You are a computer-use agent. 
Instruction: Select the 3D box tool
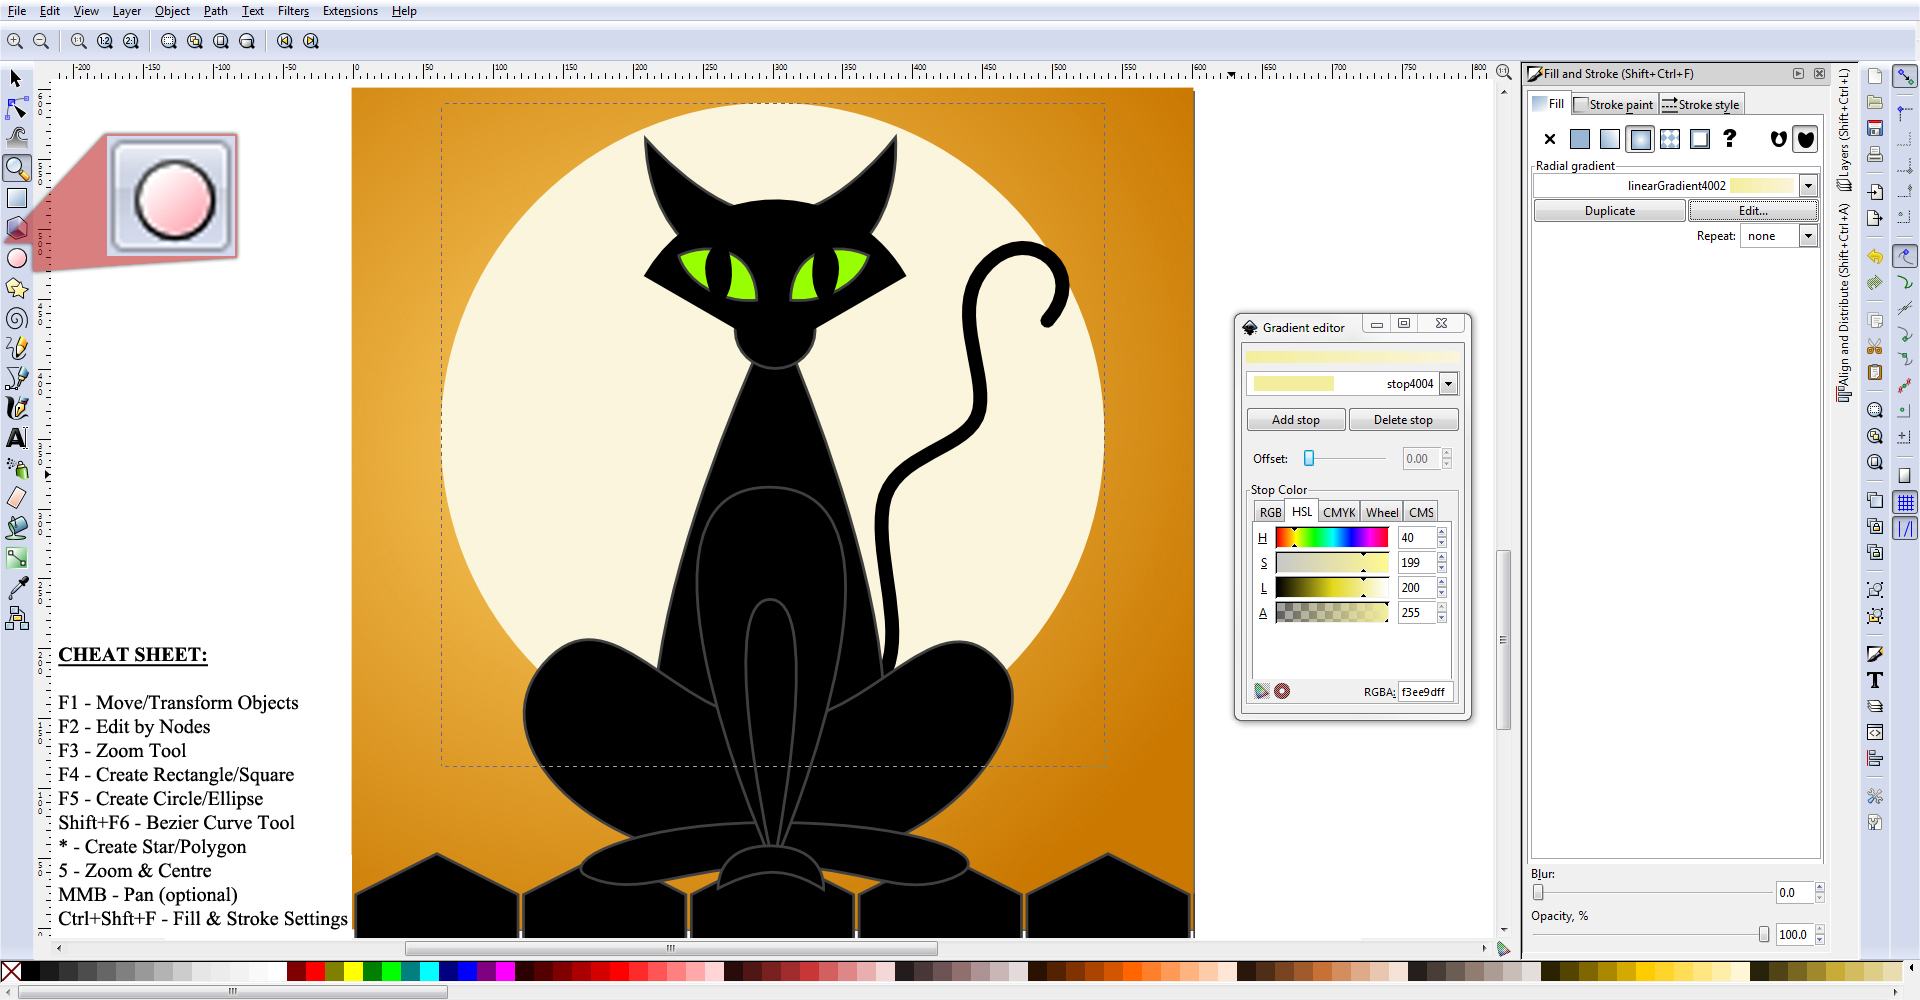click(x=16, y=228)
